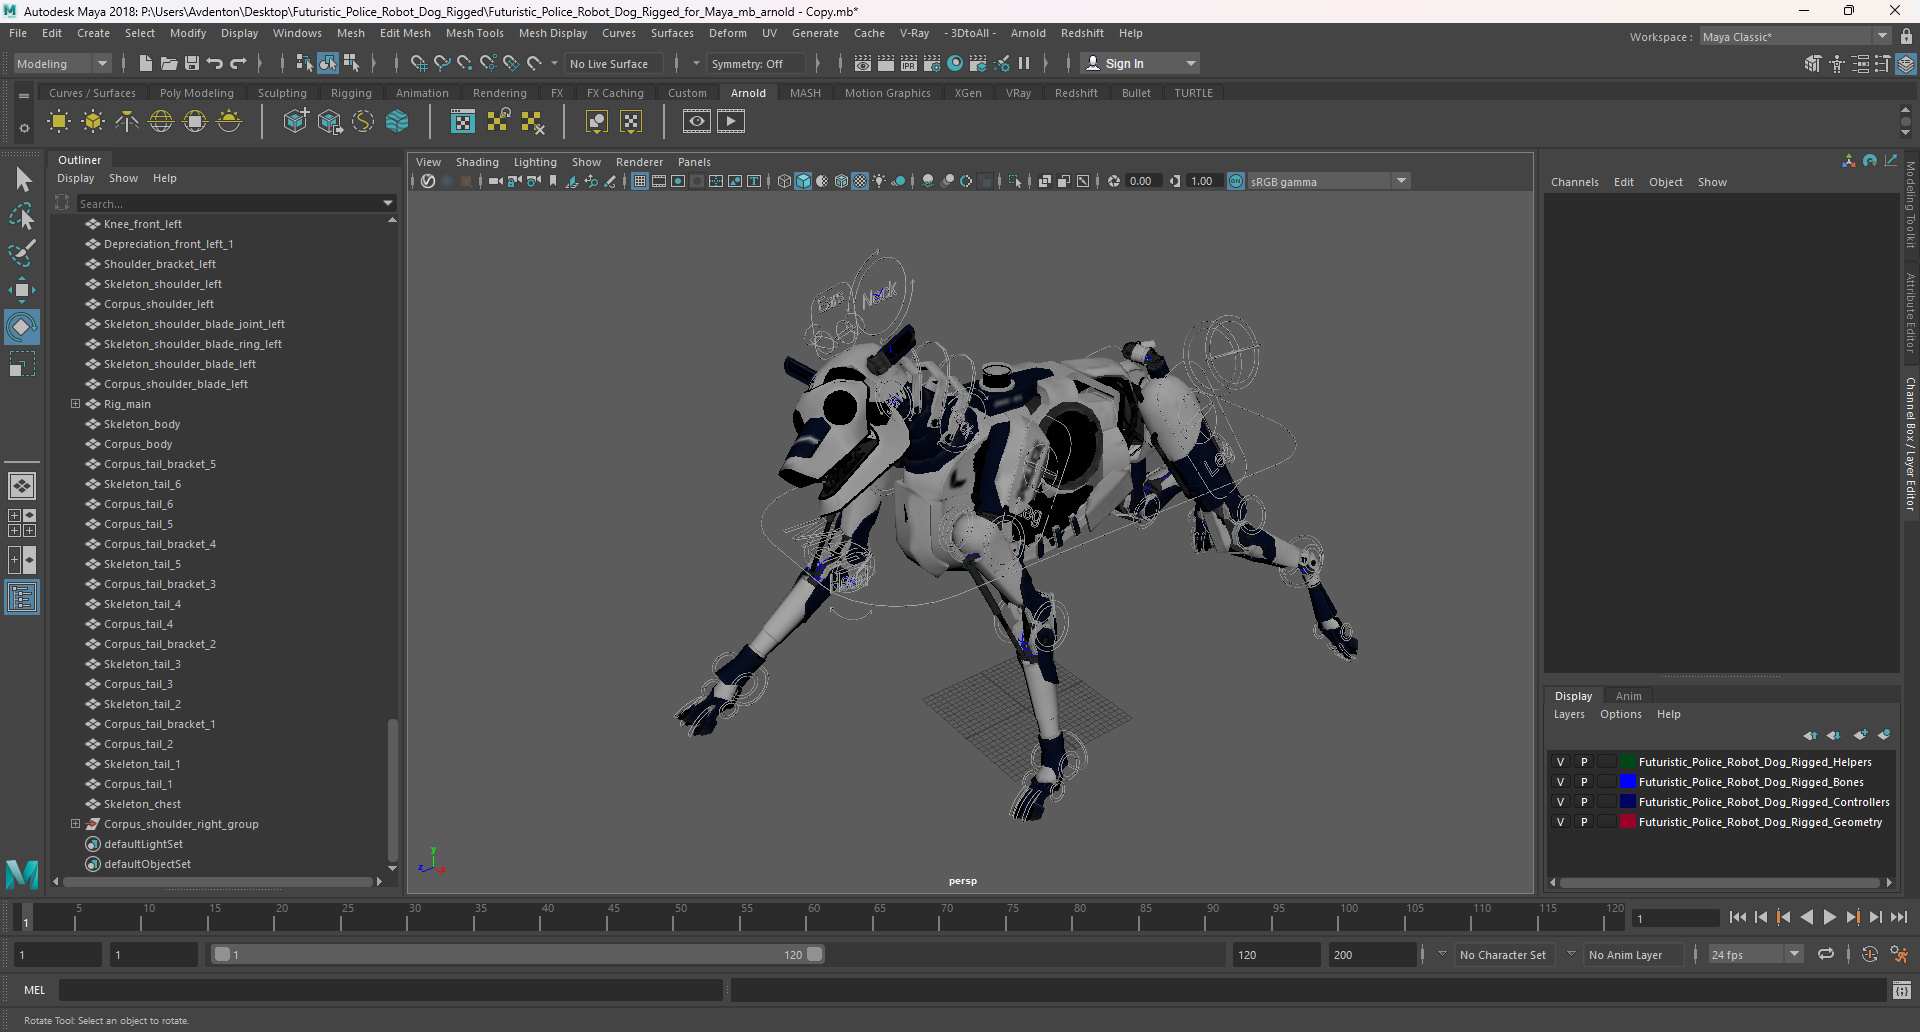Click the Save Scene icon
The height and width of the screenshot is (1032, 1920).
(192, 63)
